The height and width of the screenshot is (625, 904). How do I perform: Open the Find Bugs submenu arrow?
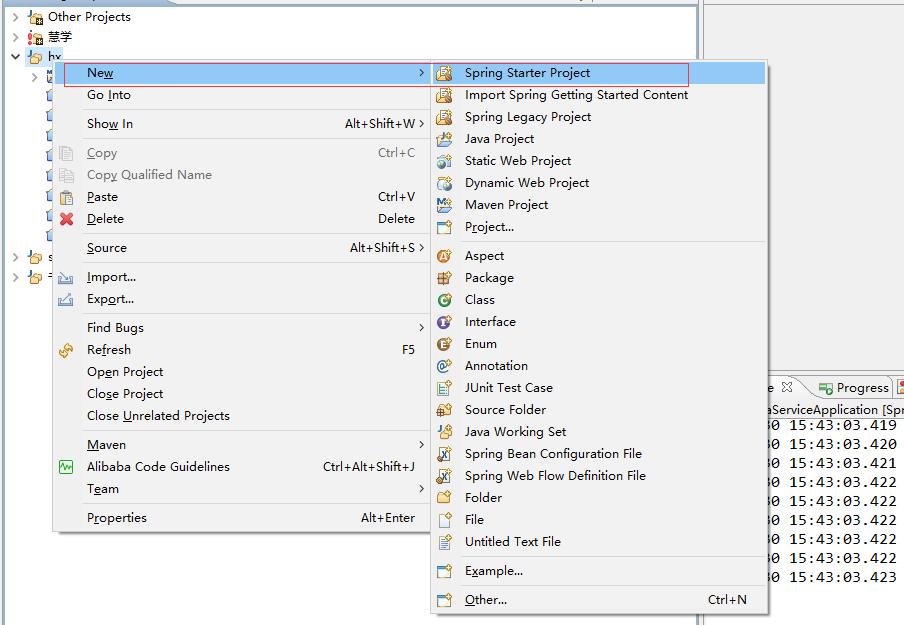(x=421, y=327)
